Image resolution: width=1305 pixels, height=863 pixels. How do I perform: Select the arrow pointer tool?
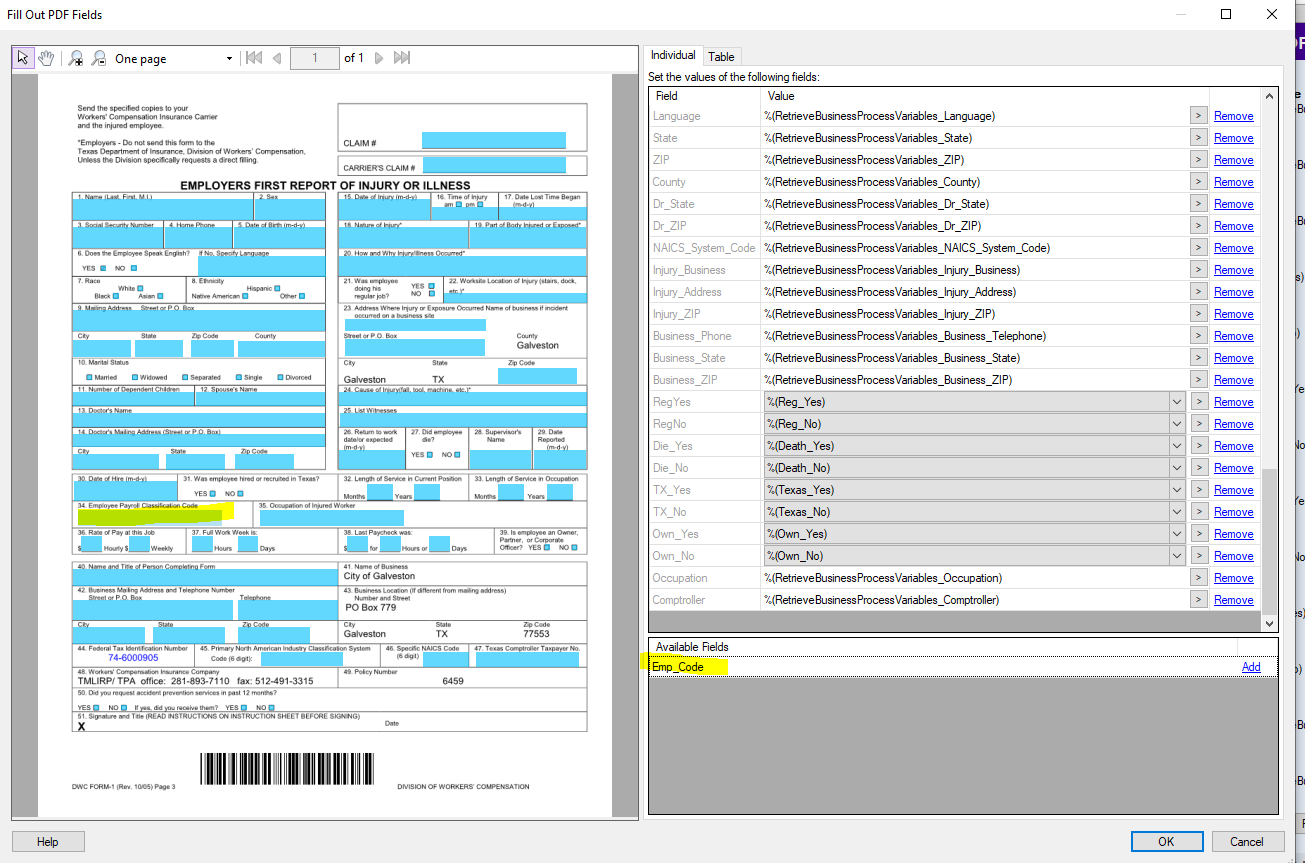[x=23, y=58]
